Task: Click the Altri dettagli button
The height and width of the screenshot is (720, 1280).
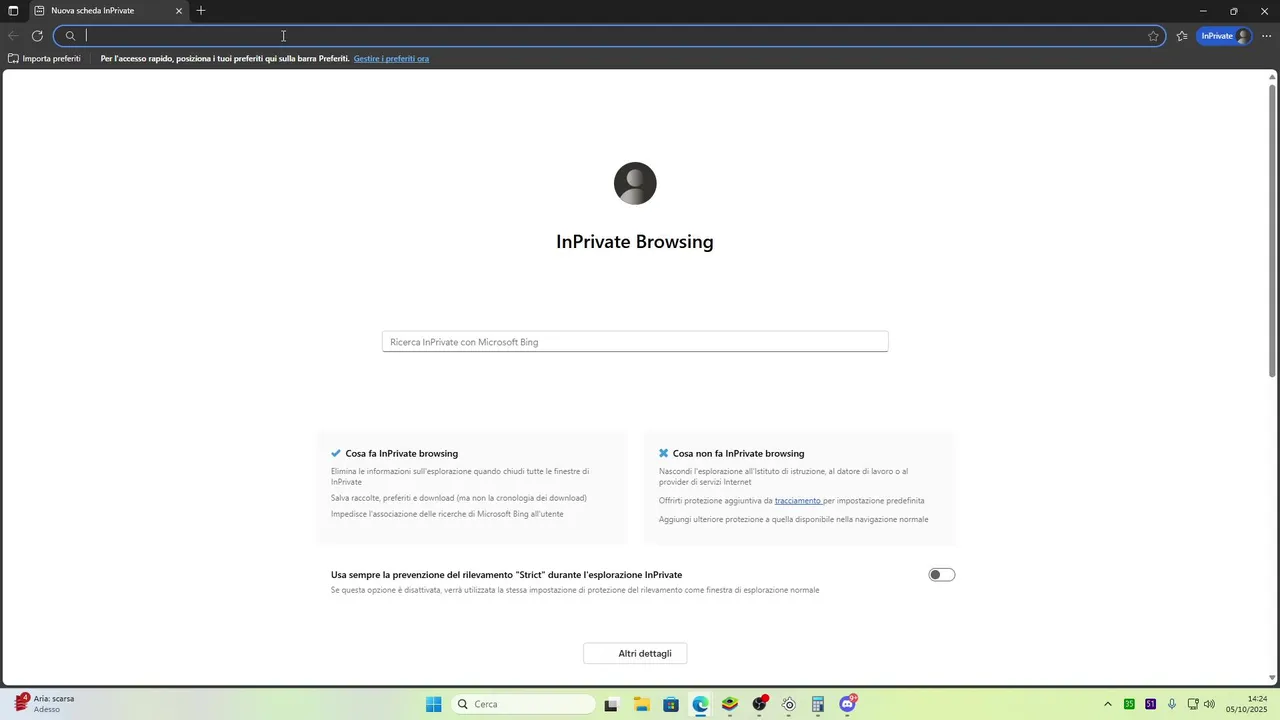Action: (x=635, y=654)
